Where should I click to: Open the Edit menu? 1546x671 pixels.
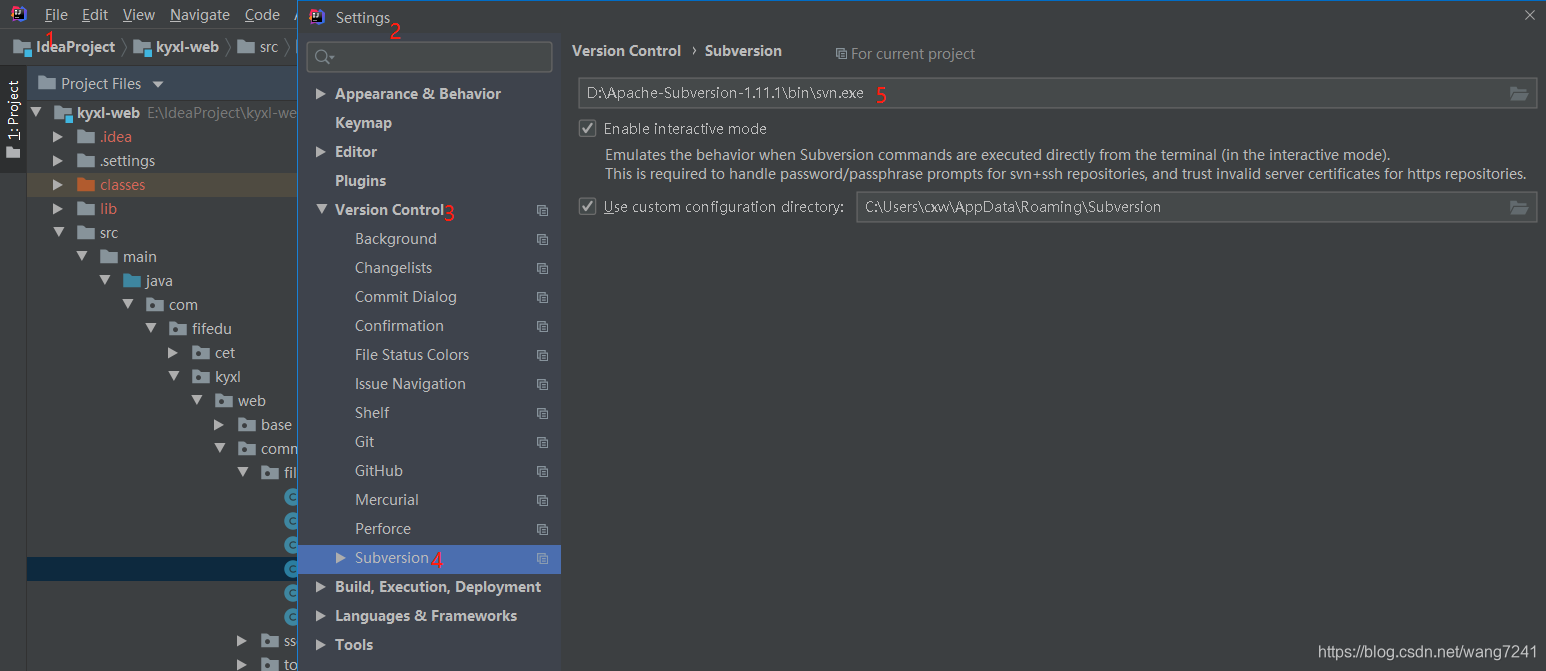(x=95, y=15)
